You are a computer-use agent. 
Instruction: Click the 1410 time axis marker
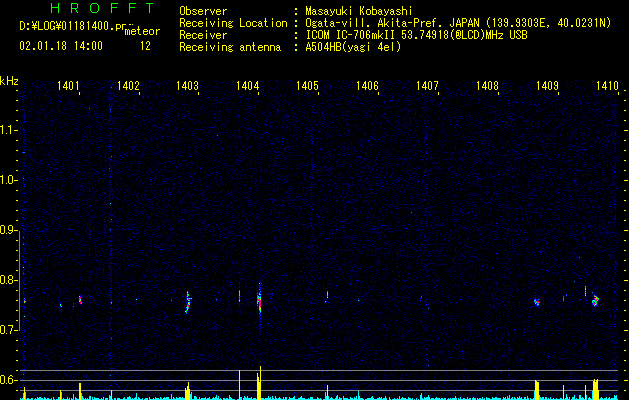pos(607,85)
